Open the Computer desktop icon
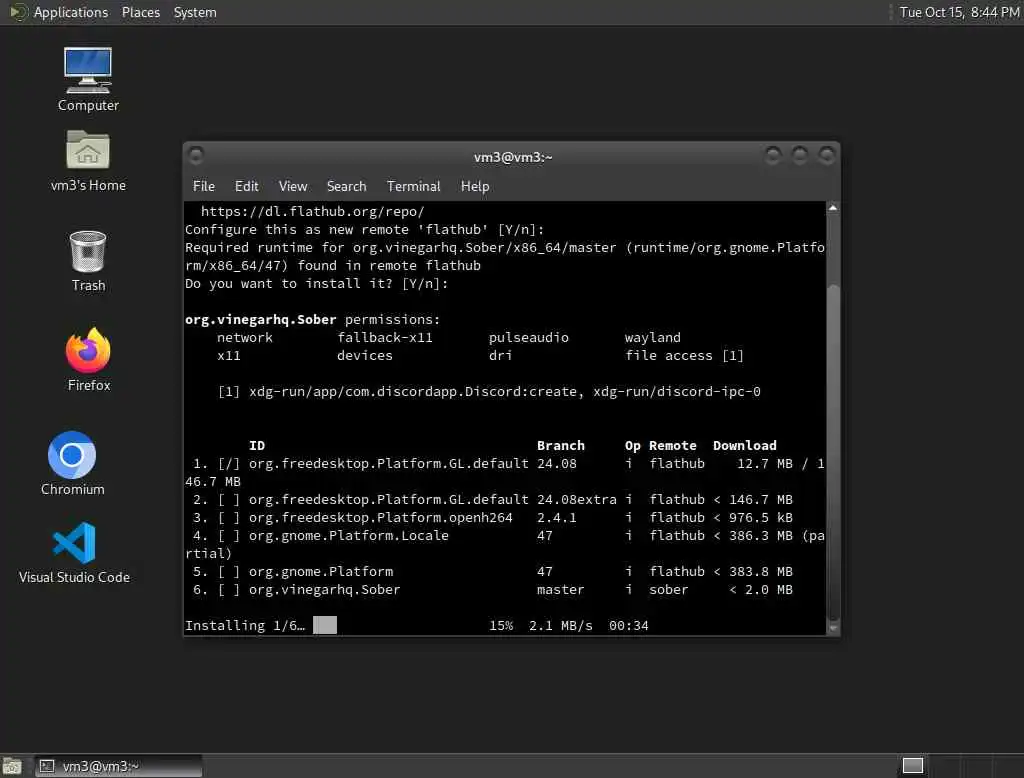The height and width of the screenshot is (778, 1024). coord(88,79)
